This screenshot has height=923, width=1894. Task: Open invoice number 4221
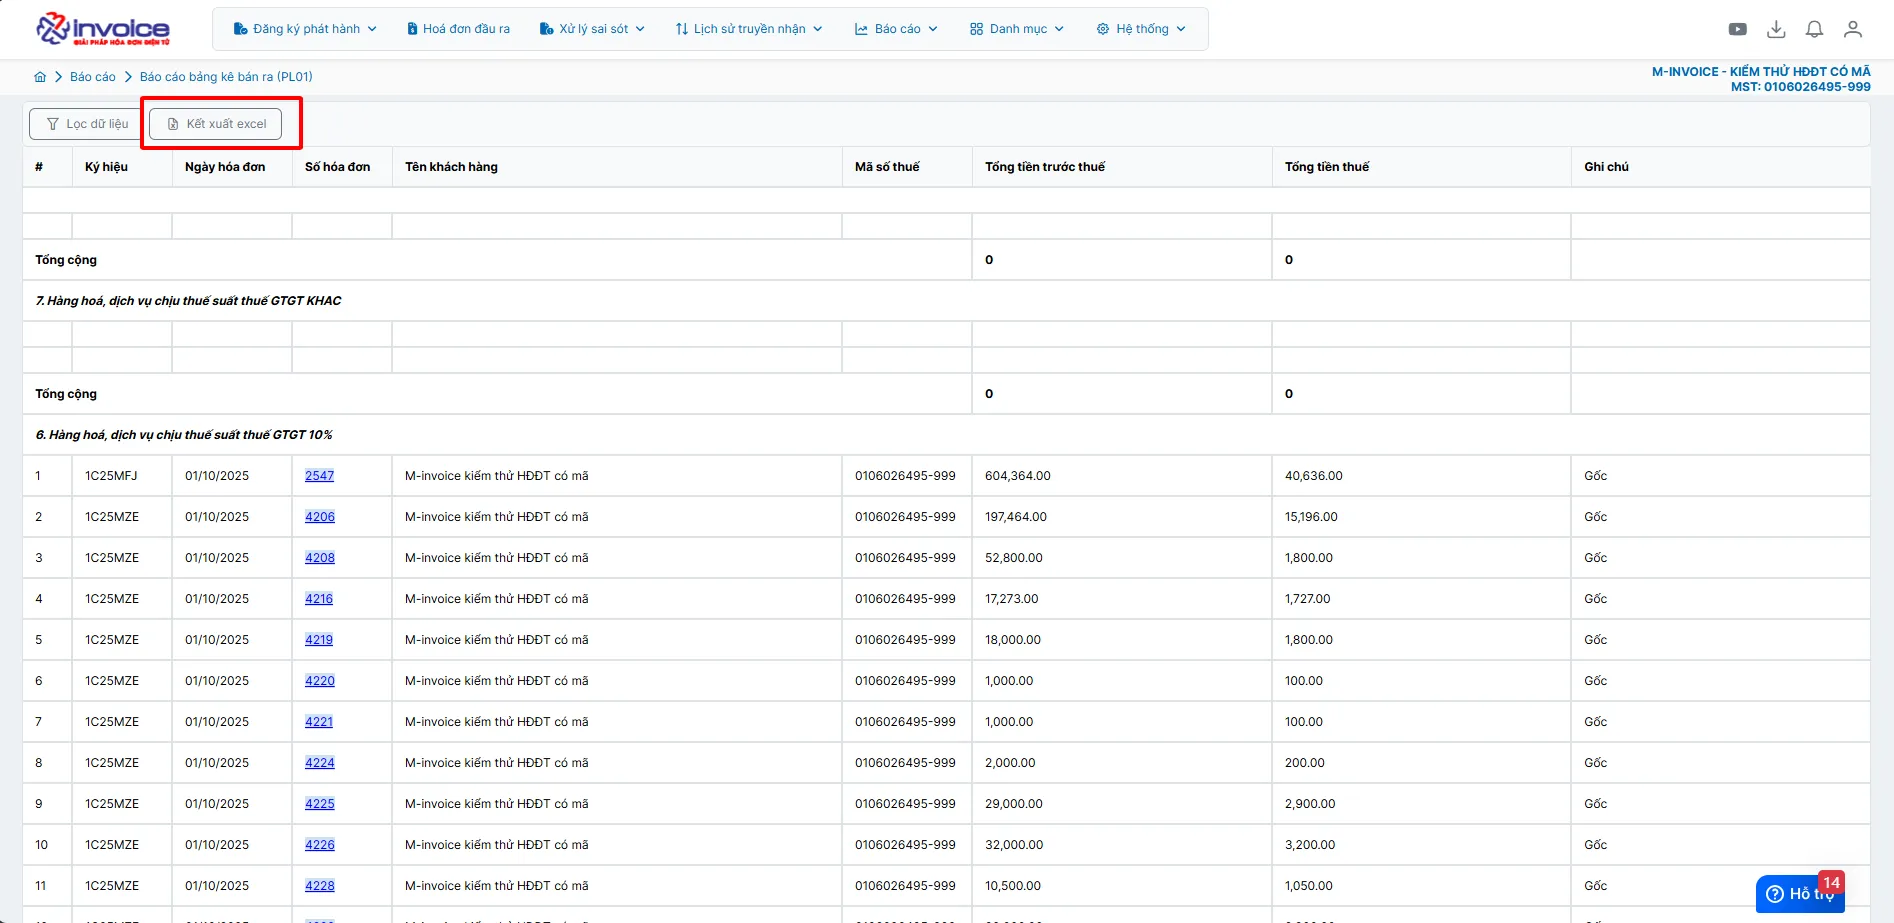[319, 722]
